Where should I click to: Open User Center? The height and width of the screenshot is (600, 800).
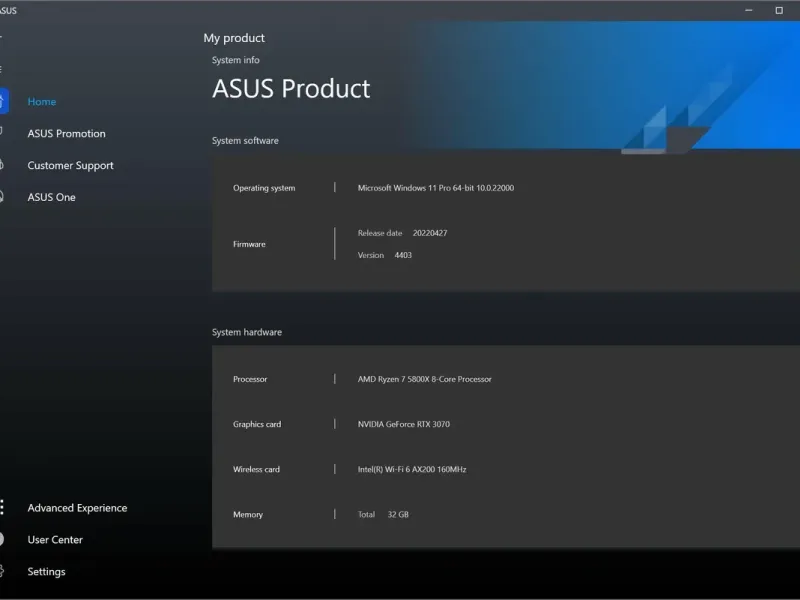click(x=55, y=539)
